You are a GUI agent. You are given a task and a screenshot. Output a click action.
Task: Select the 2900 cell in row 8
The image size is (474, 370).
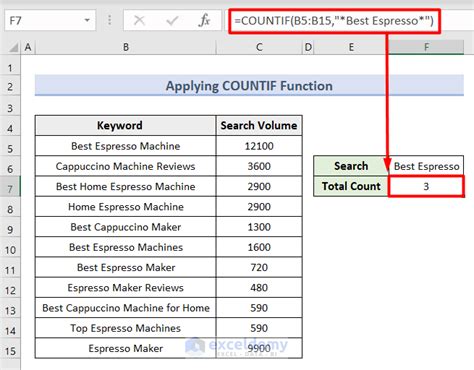point(259,207)
